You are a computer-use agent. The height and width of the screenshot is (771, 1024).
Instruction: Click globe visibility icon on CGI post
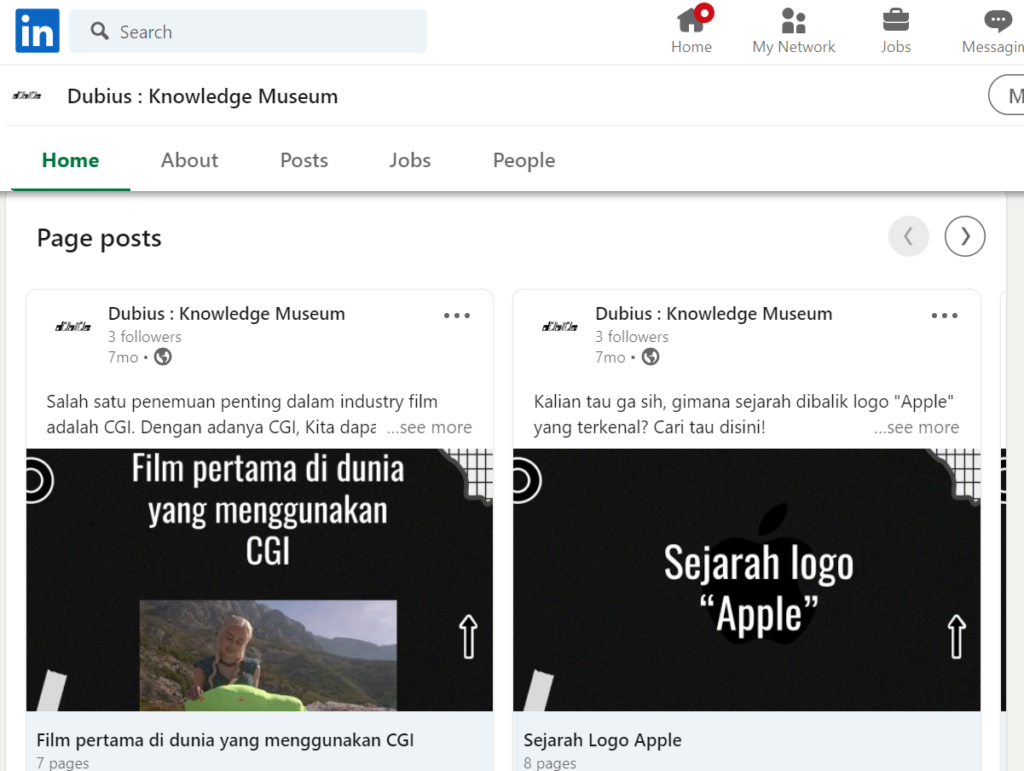coord(163,357)
